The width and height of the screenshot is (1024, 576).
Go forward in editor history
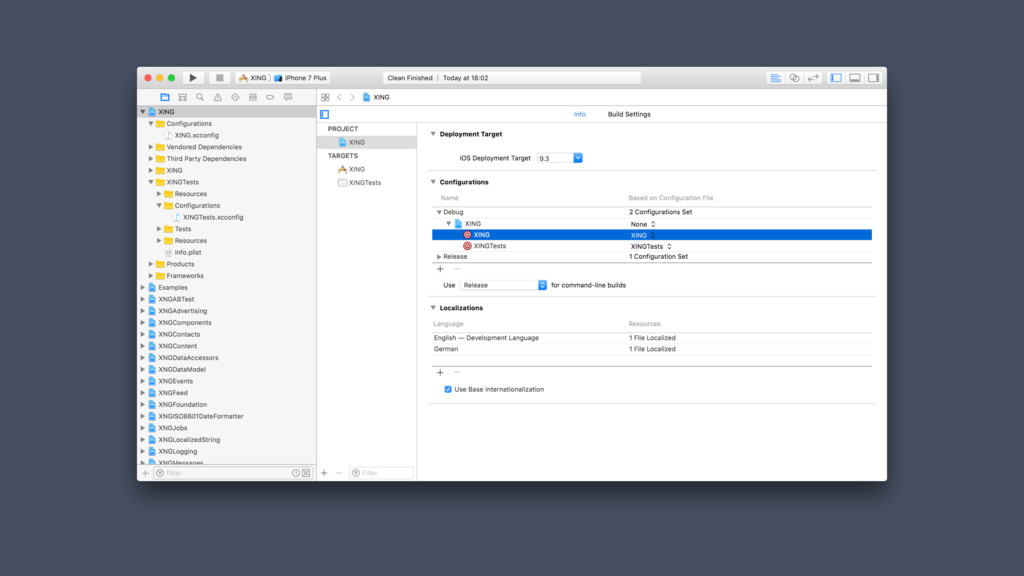click(x=352, y=97)
